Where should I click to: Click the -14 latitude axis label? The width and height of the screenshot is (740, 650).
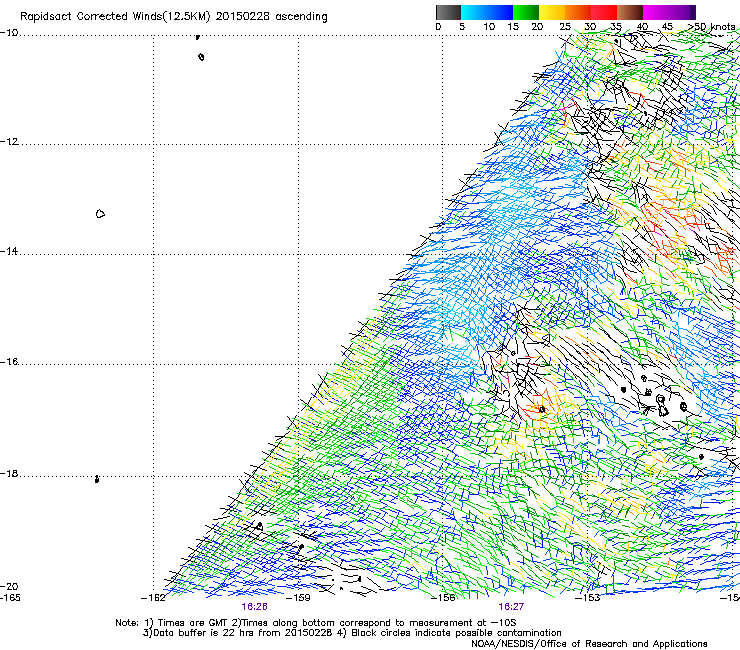(9, 252)
